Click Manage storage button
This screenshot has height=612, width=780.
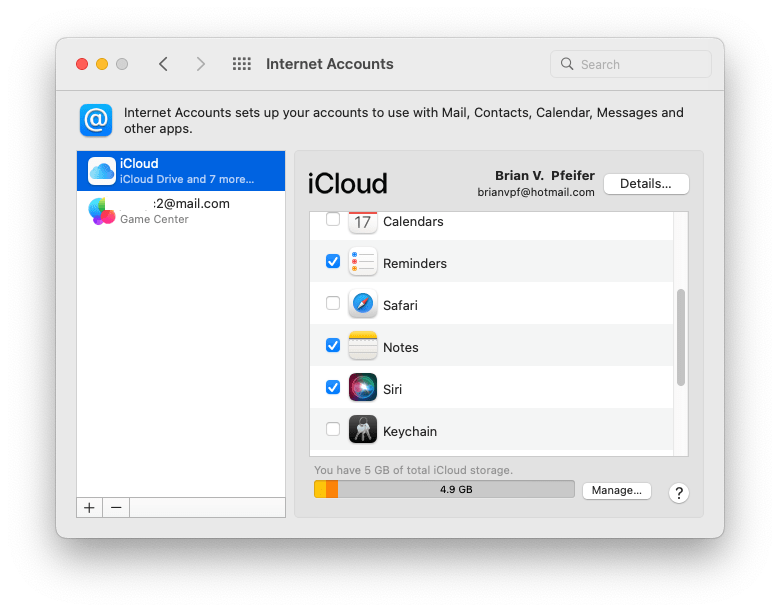616,491
